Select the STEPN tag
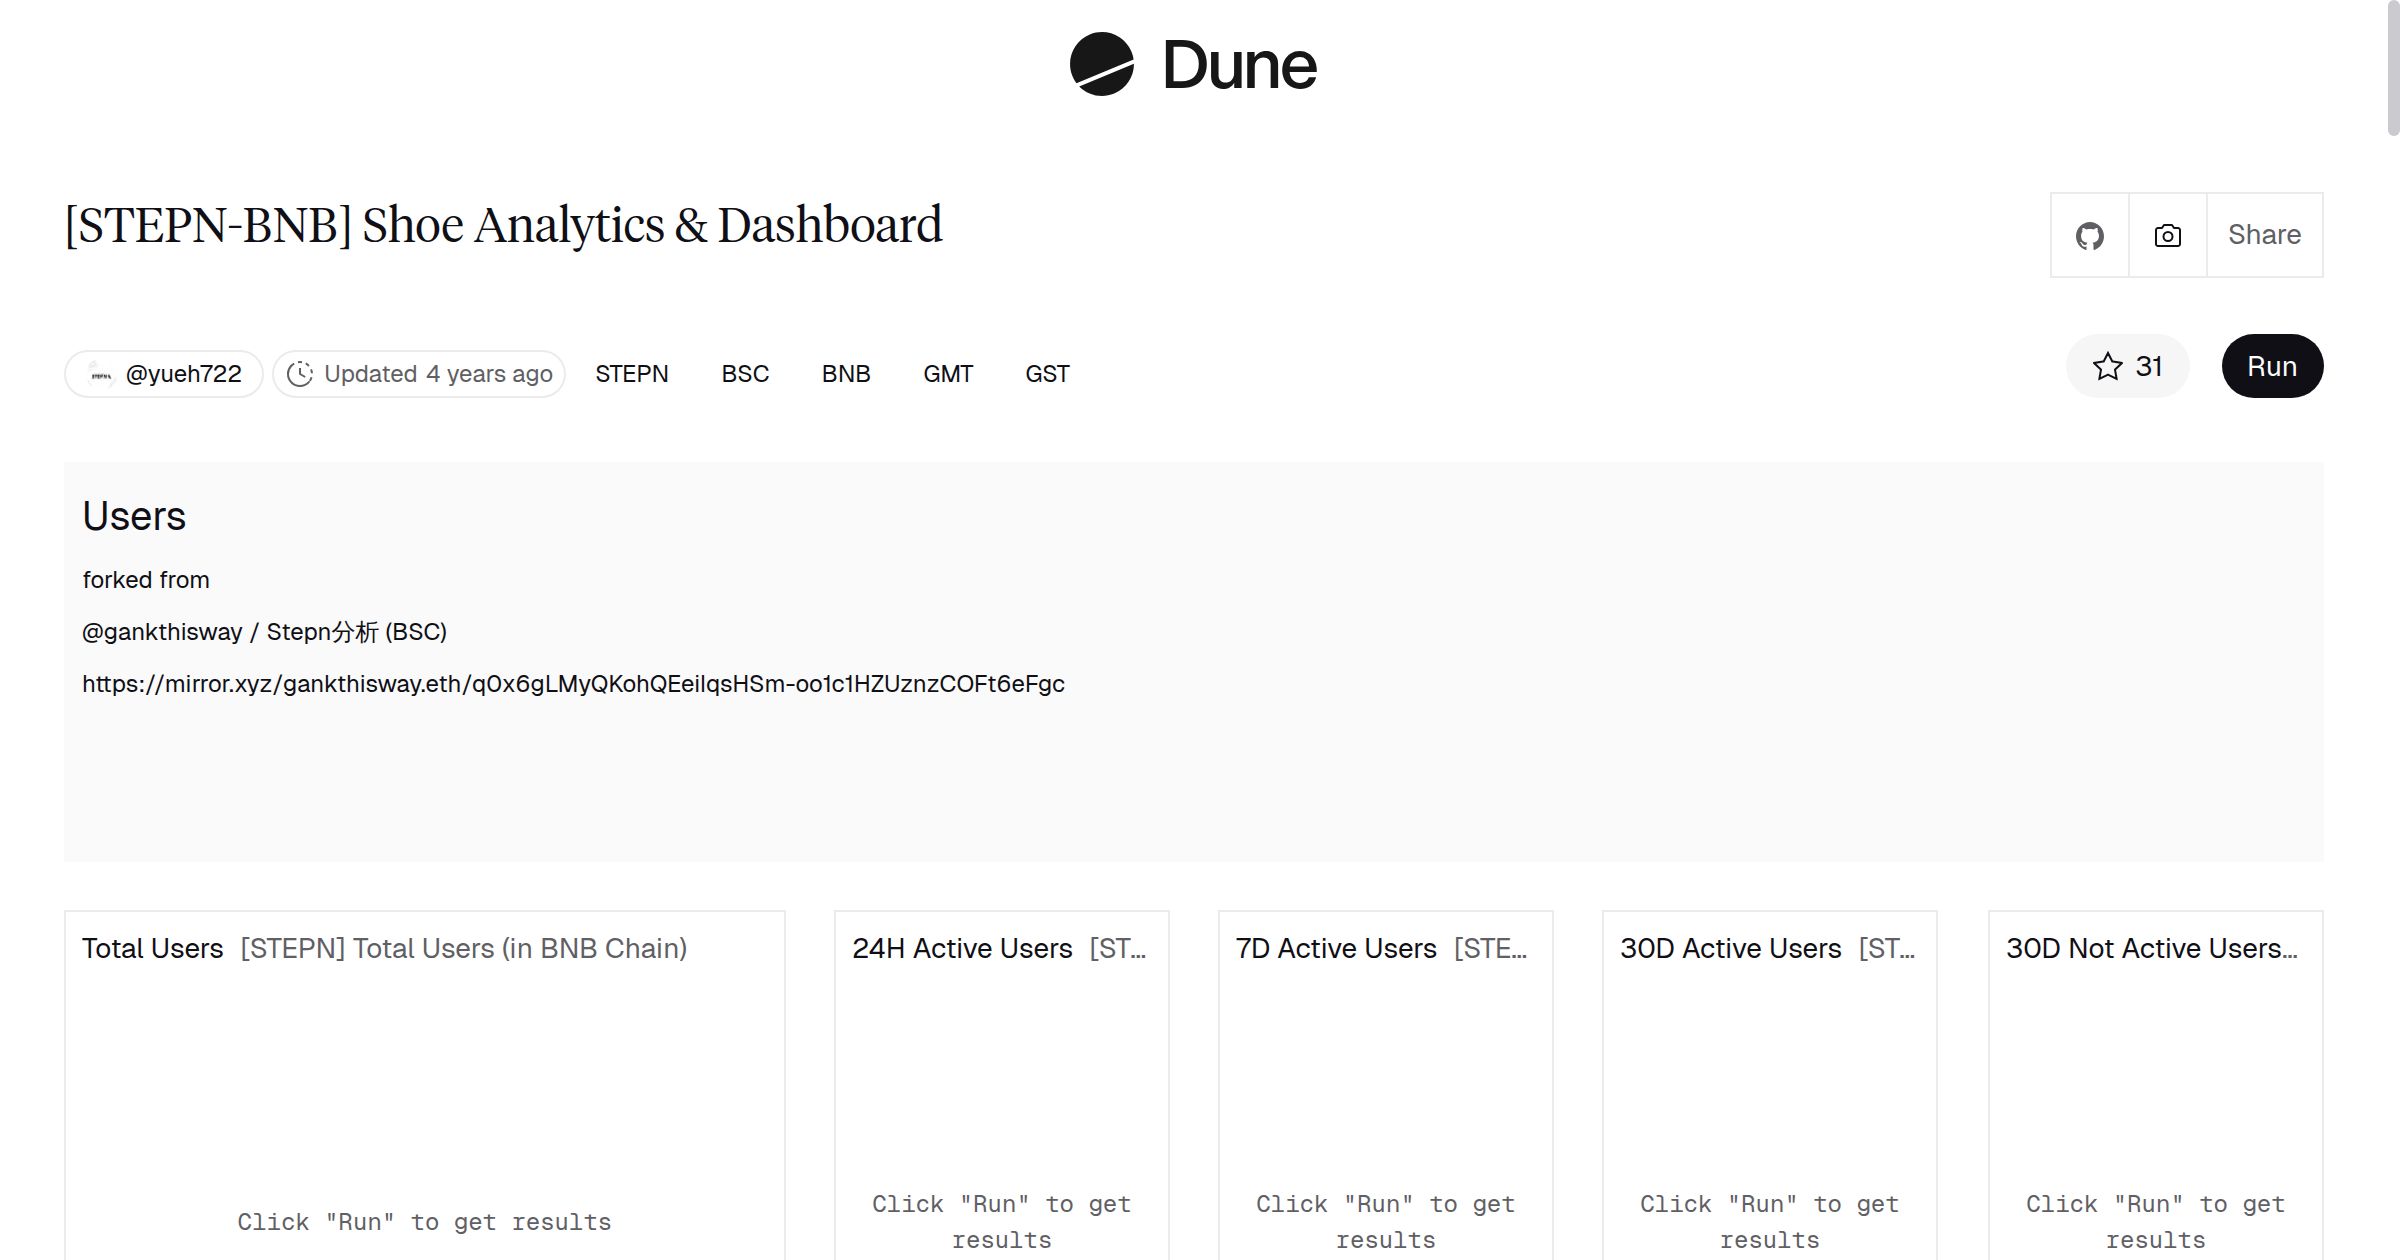The height and width of the screenshot is (1260, 2400). pyautogui.click(x=632, y=373)
